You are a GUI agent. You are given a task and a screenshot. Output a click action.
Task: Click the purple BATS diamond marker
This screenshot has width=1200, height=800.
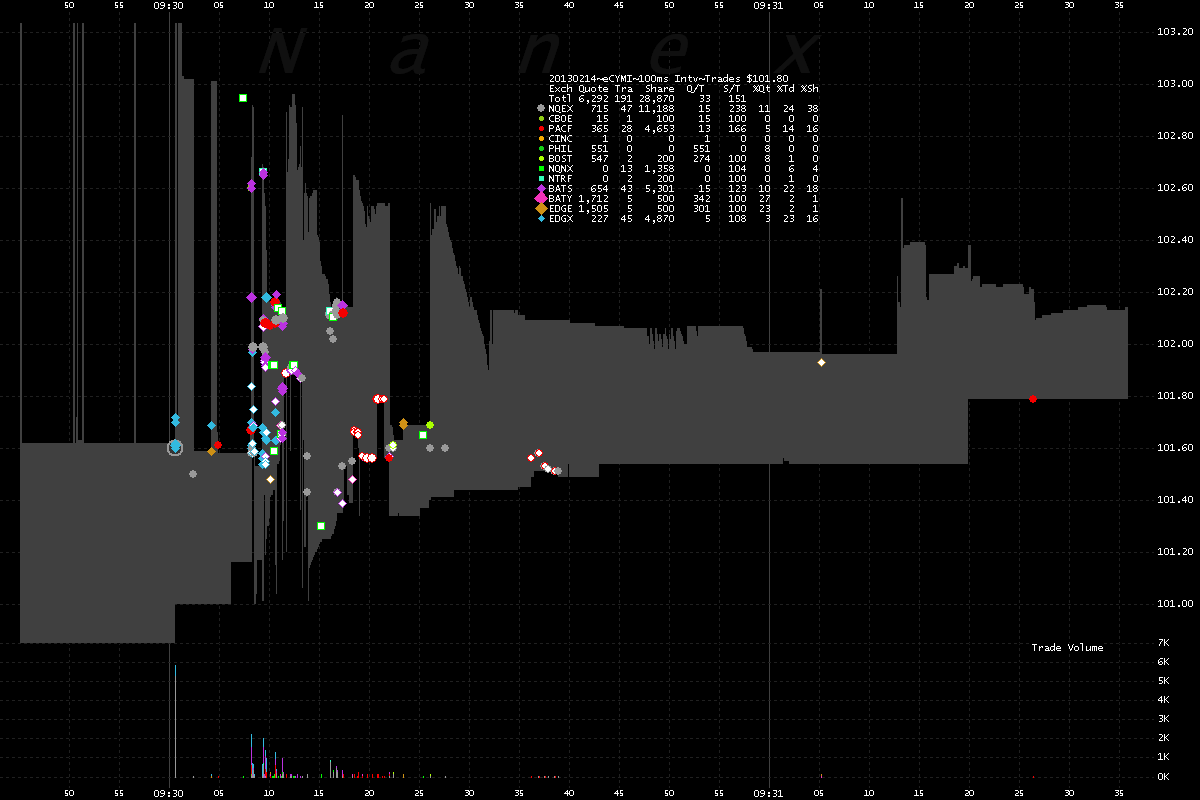click(x=541, y=188)
